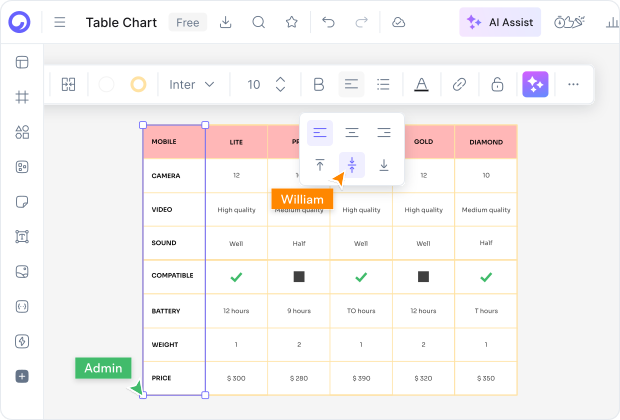The width and height of the screenshot is (620, 420).
Task: Undo the last action
Action: (x=329, y=22)
